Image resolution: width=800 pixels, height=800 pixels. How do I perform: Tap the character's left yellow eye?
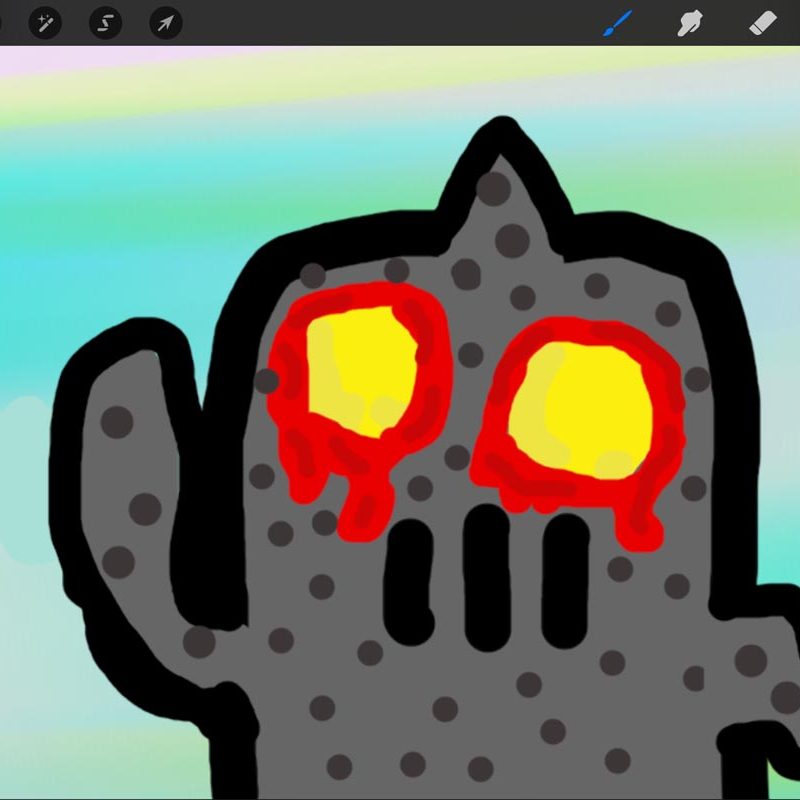pyautogui.click(x=358, y=370)
